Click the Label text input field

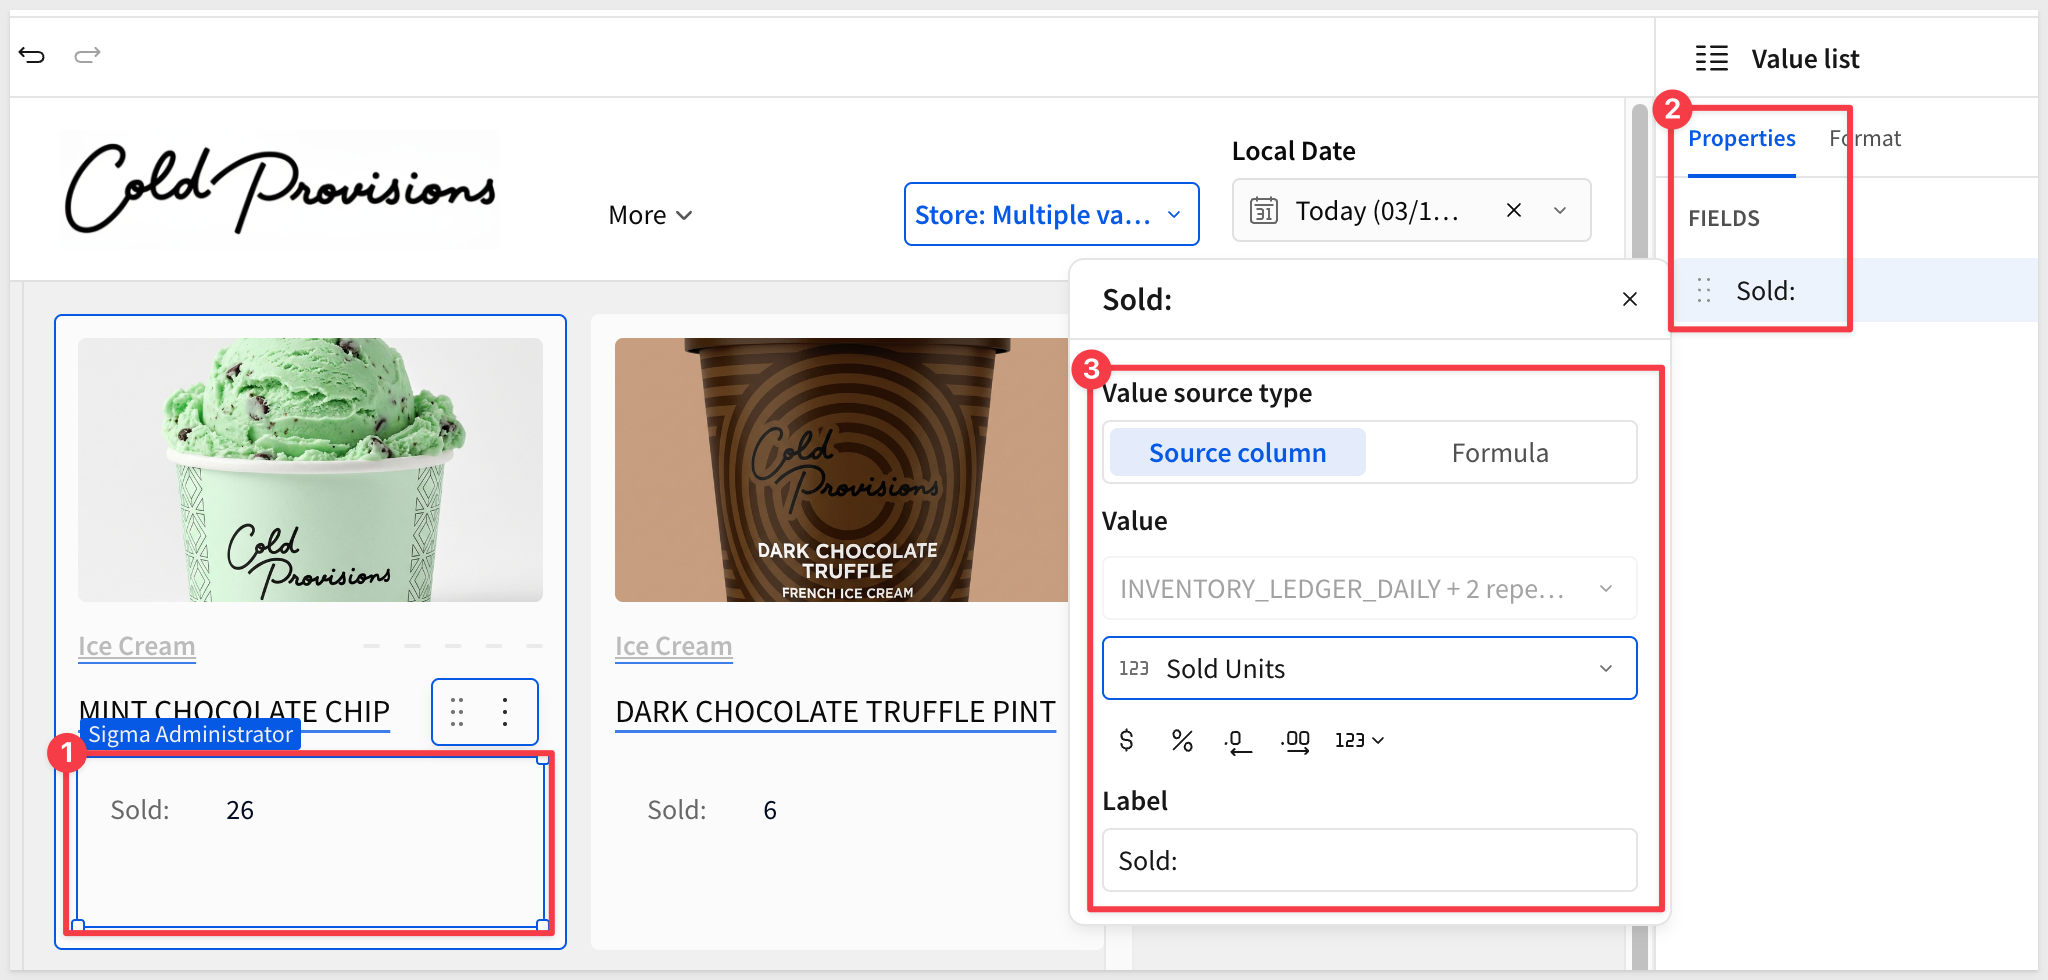[1368, 860]
